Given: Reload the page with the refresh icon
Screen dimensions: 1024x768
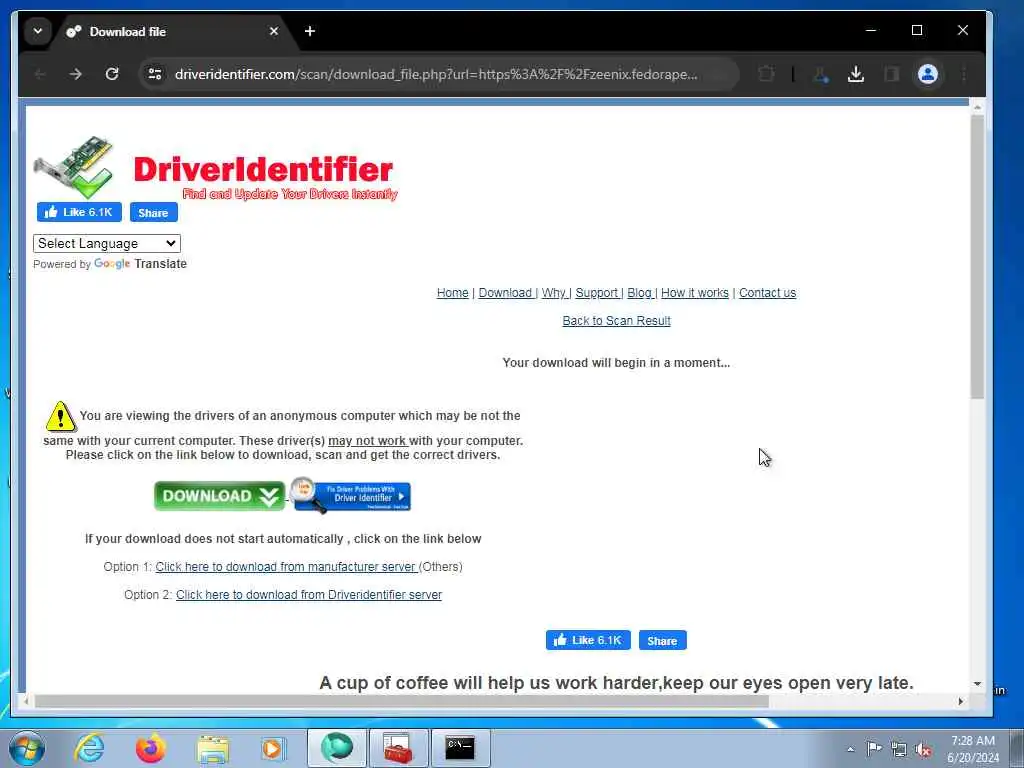Looking at the screenshot, I should pos(112,74).
